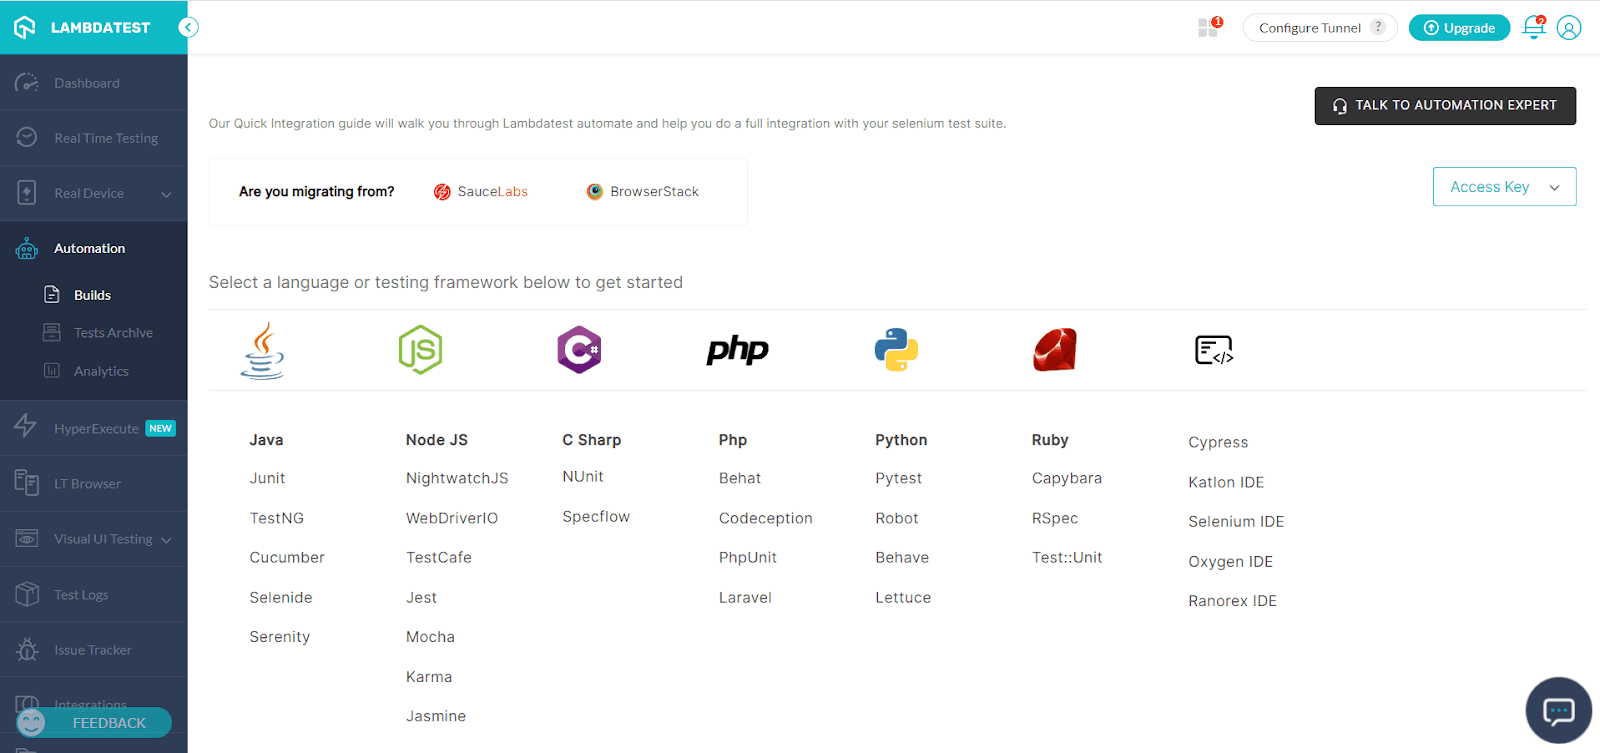
Task: Expand Visual UI Testing menu
Action: click(x=166, y=540)
